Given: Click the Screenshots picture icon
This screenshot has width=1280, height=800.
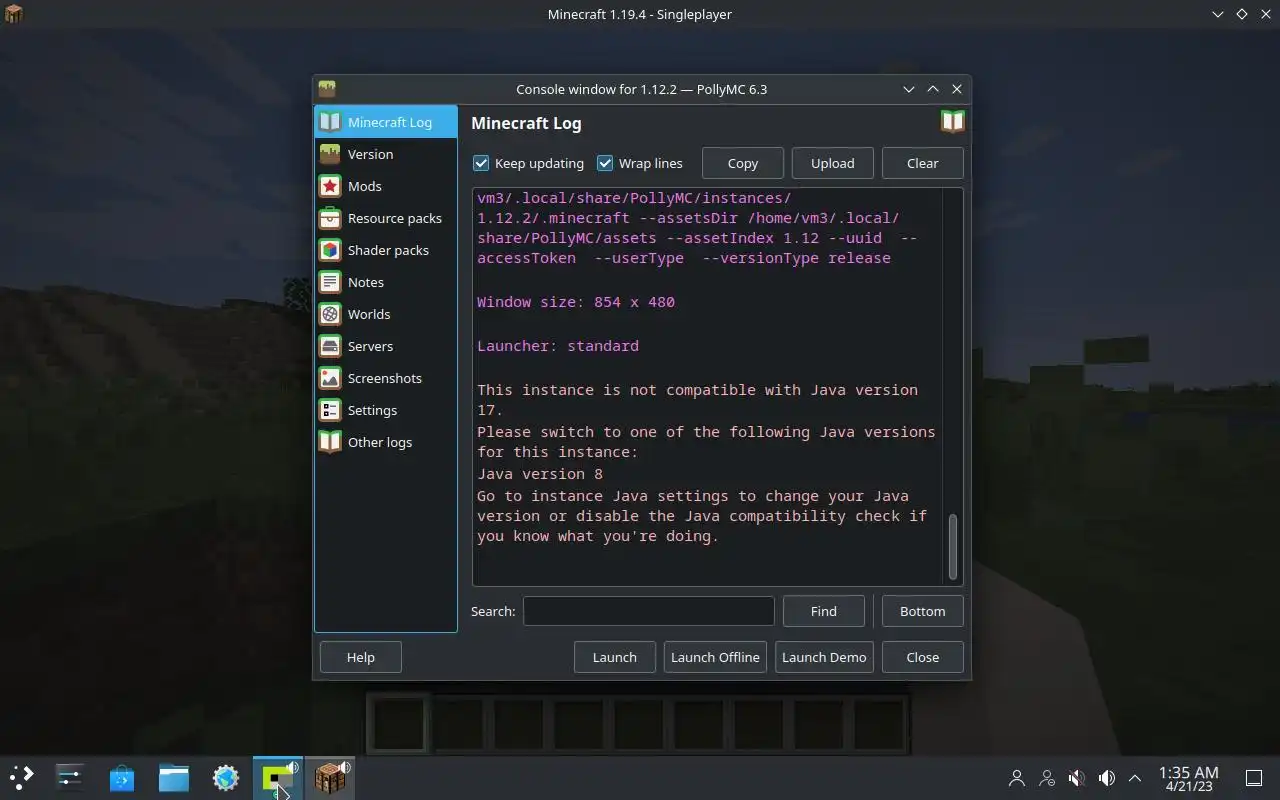Looking at the screenshot, I should coord(330,378).
